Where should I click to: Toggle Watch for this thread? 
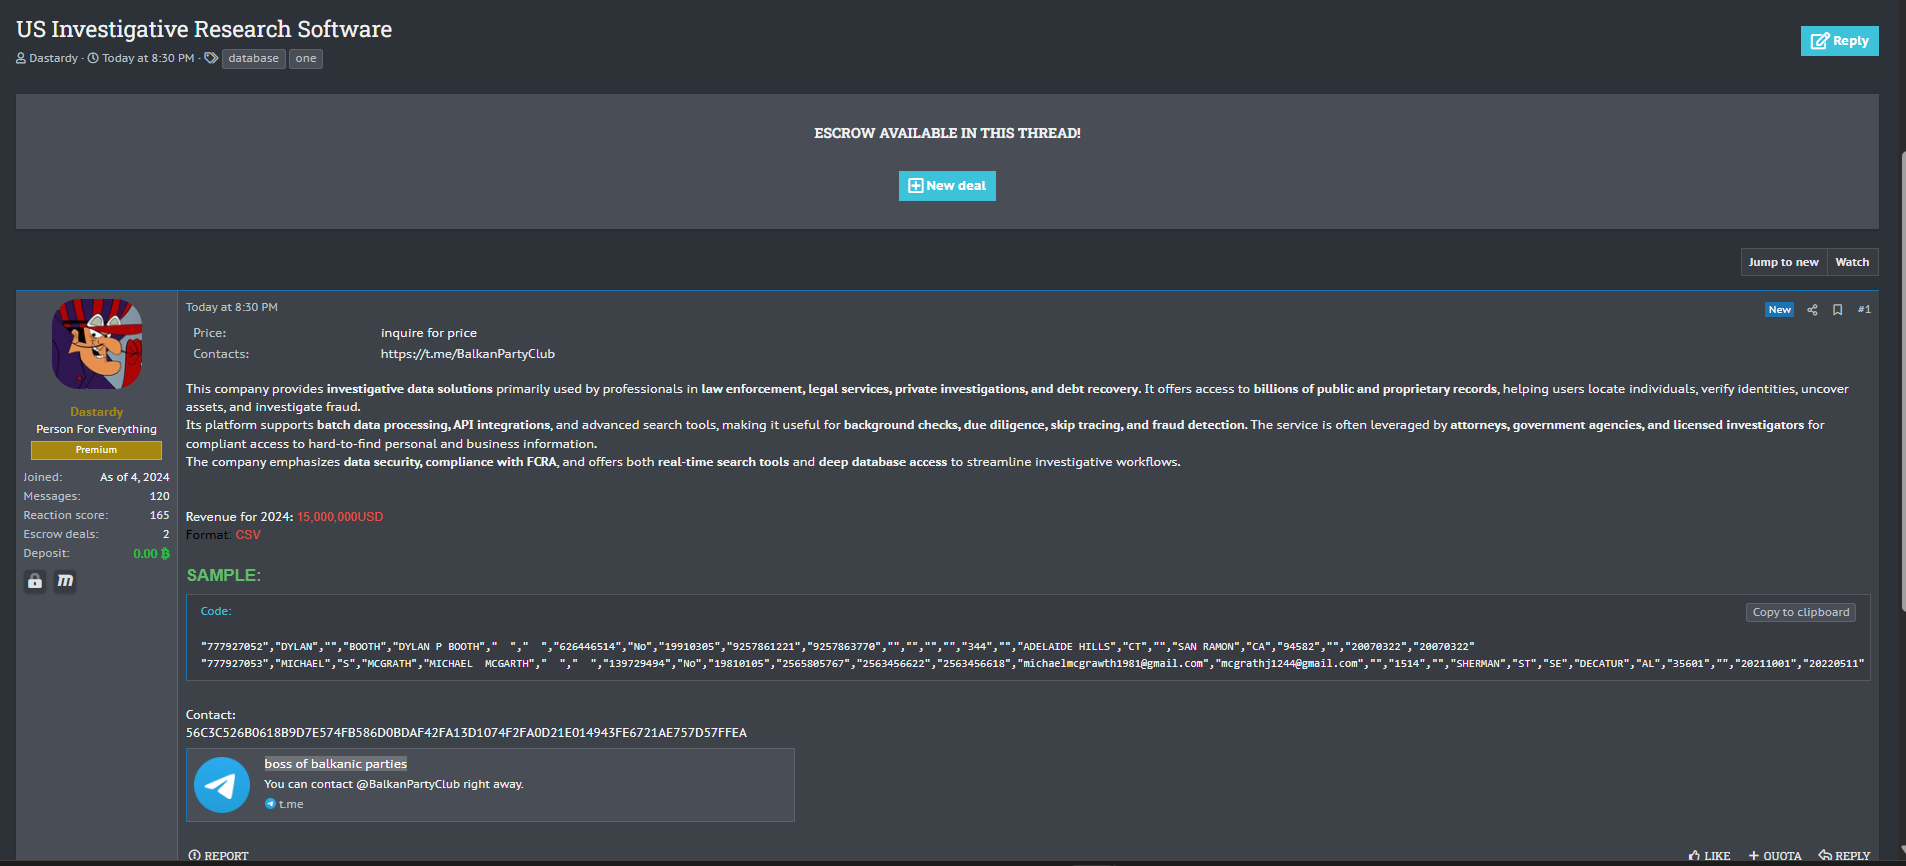1852,262
